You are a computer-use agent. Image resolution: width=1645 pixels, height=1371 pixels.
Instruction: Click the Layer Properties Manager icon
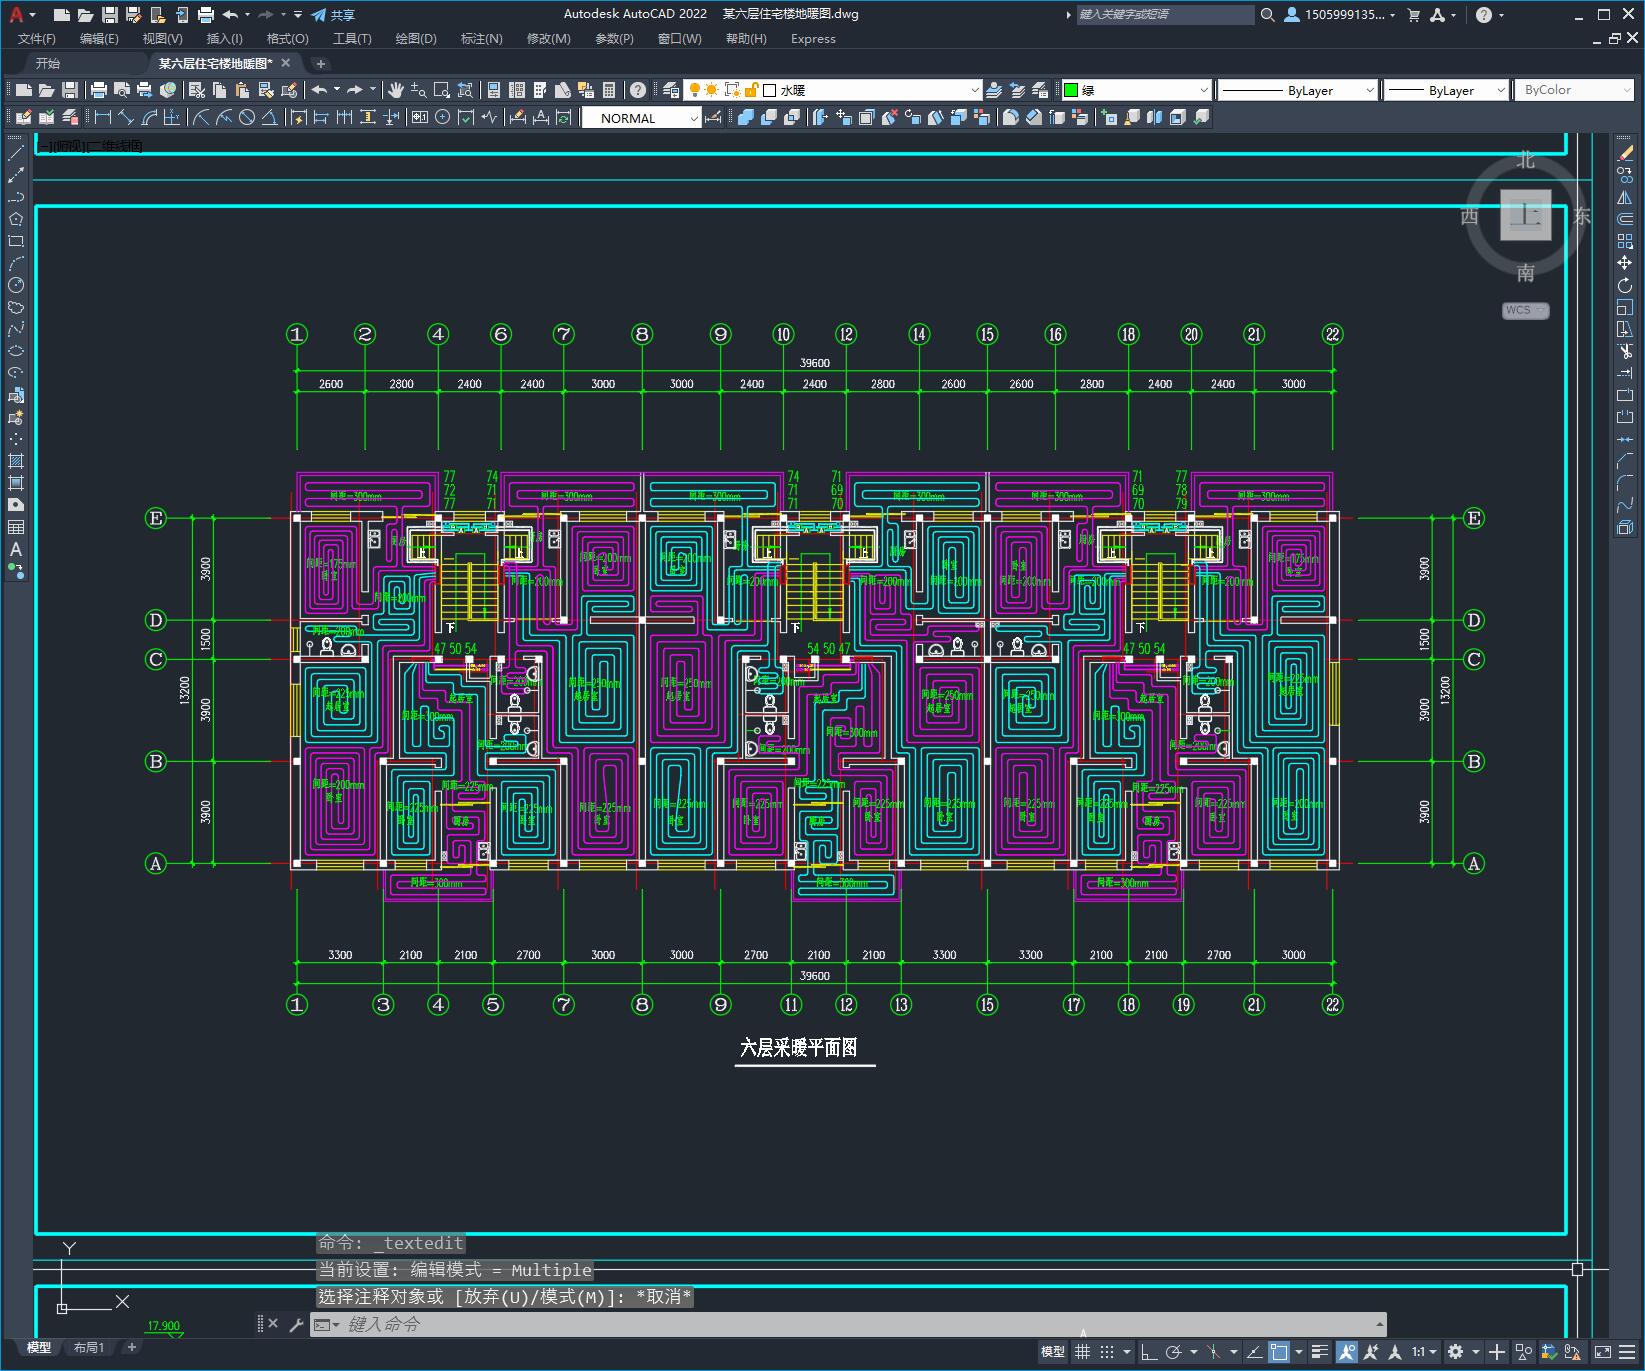[671, 90]
